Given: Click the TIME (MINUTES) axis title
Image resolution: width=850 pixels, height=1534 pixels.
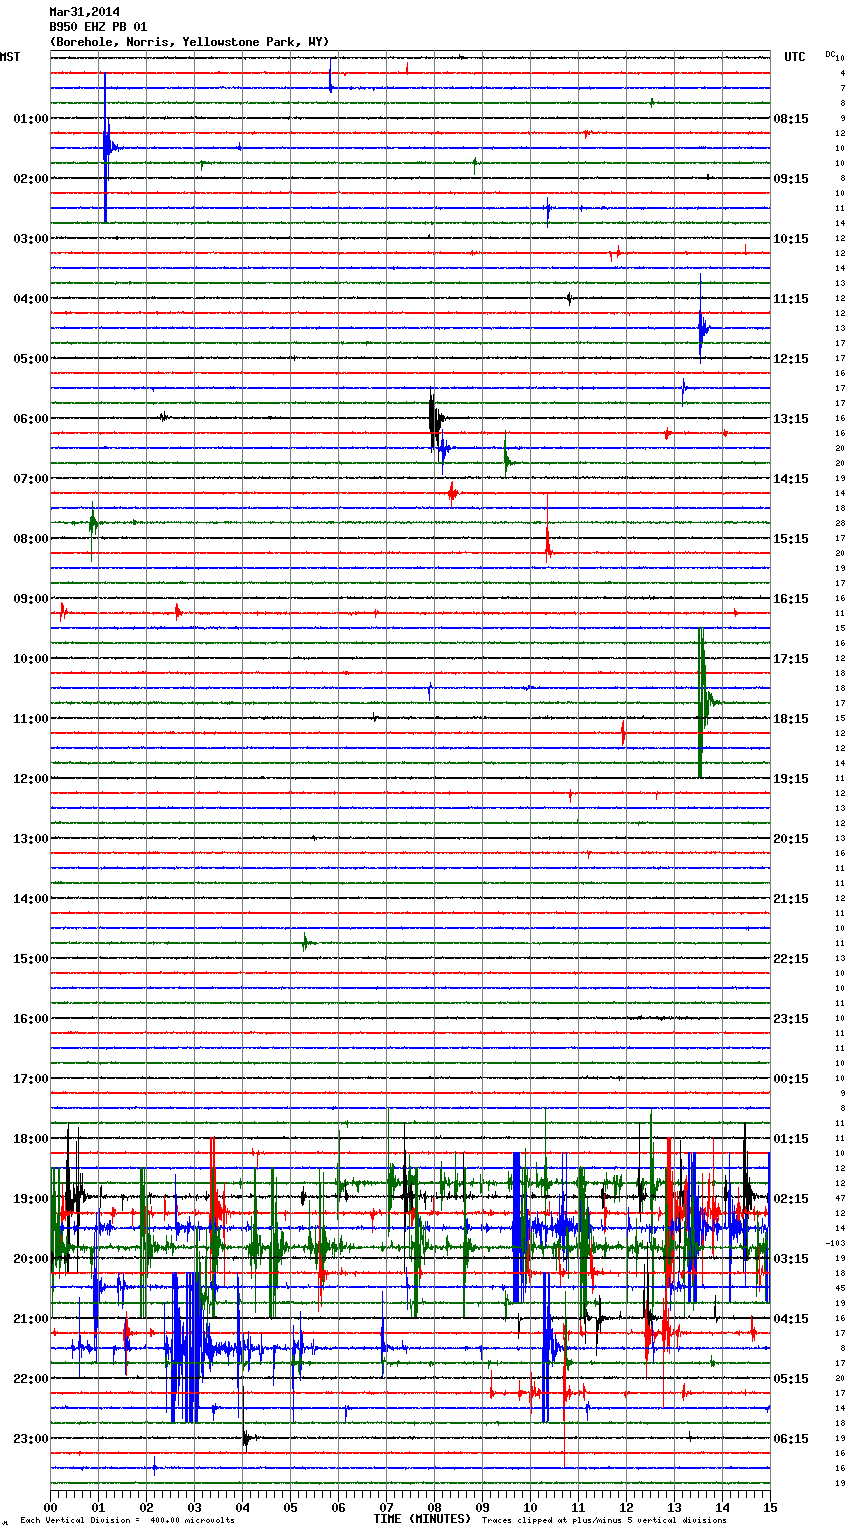Looking at the screenshot, I should pyautogui.click(x=422, y=1519).
